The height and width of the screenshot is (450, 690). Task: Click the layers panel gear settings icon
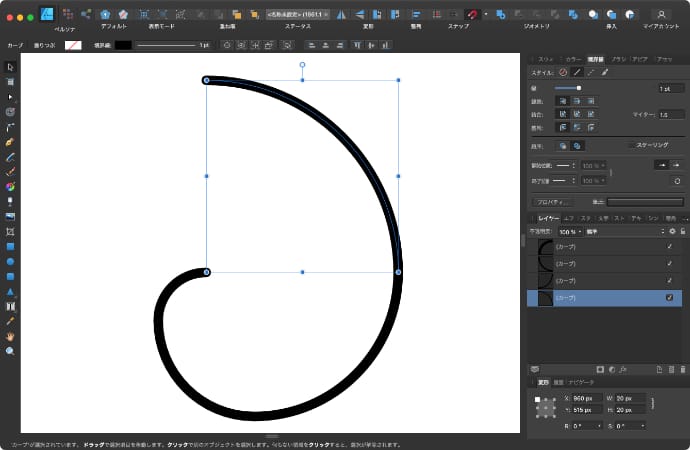coord(672,231)
